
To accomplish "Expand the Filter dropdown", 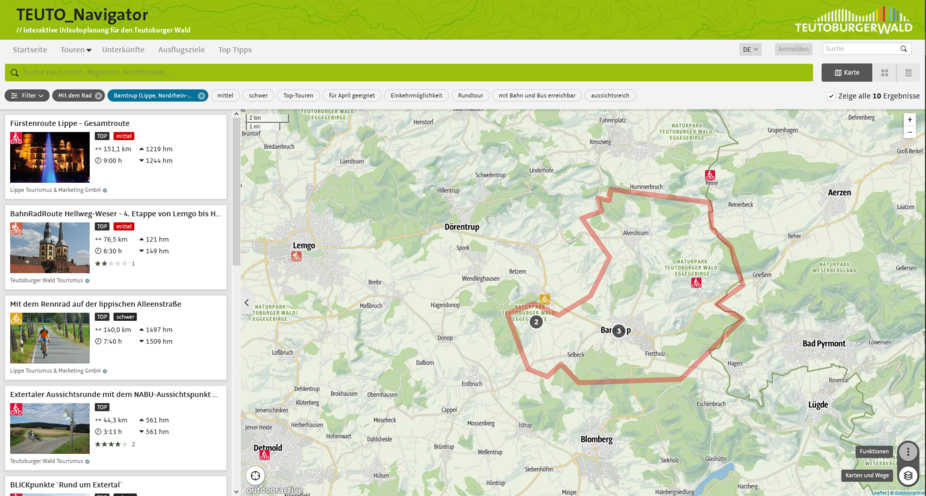I will coord(27,96).
